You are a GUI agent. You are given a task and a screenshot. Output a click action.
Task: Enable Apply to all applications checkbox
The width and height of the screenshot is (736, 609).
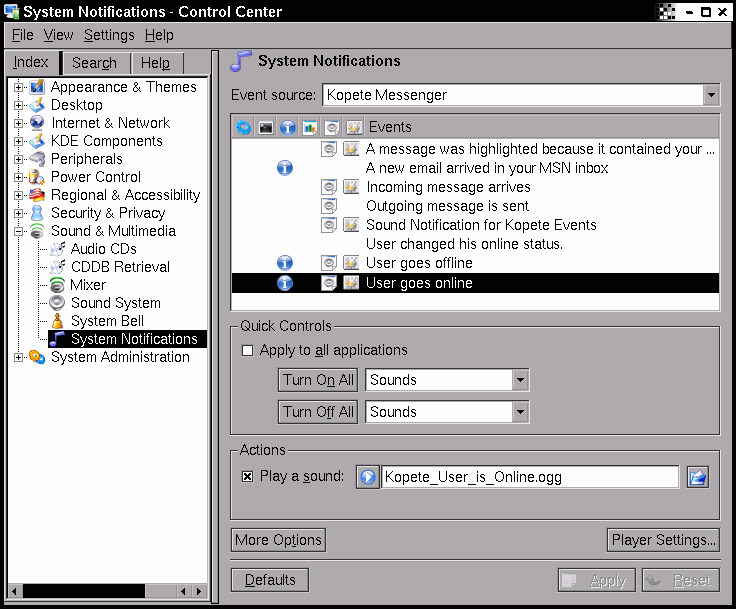pyautogui.click(x=248, y=351)
